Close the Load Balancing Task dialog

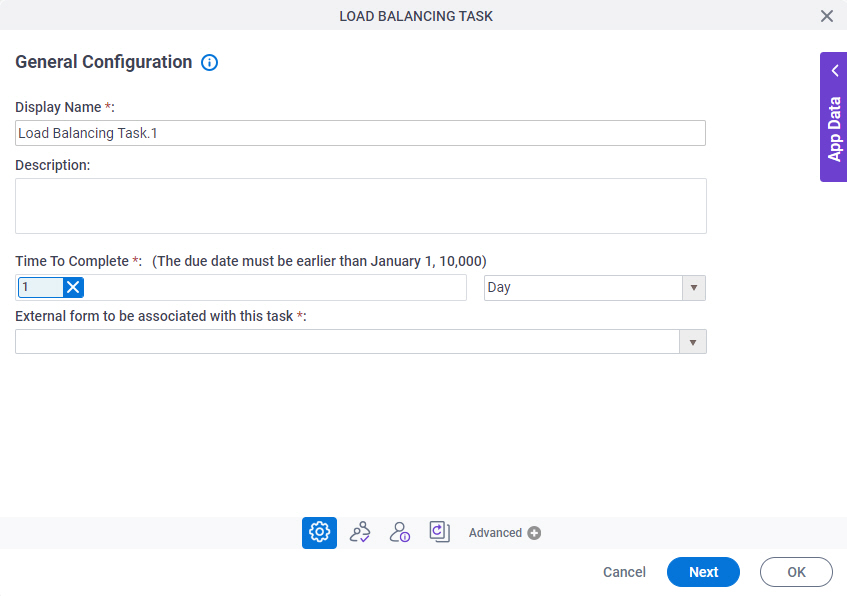[826, 16]
